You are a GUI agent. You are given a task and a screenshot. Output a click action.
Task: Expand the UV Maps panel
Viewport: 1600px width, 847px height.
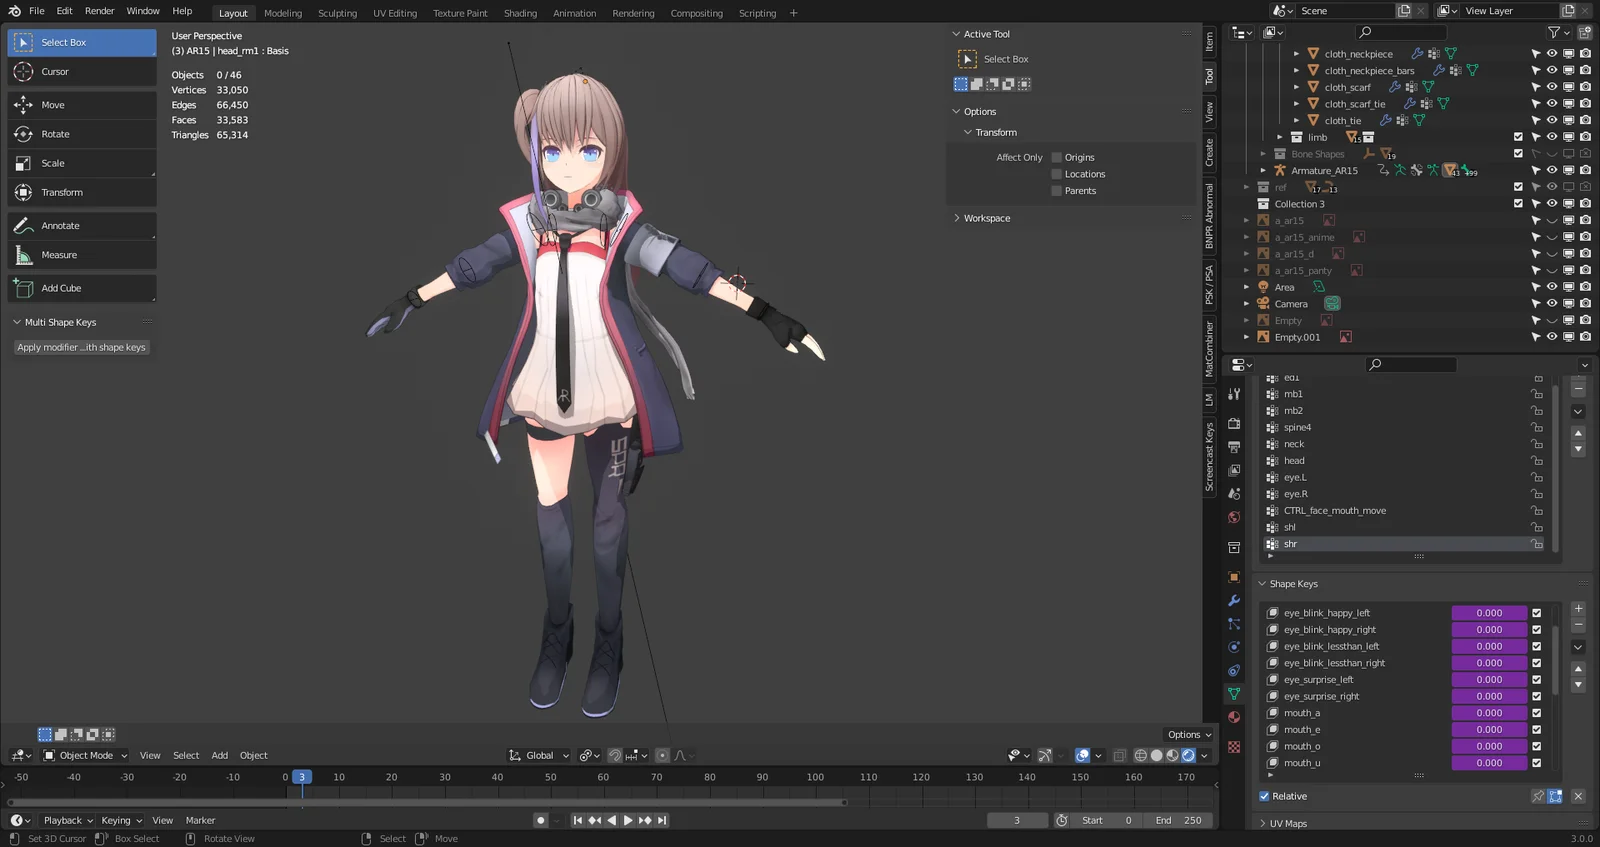click(x=1262, y=824)
